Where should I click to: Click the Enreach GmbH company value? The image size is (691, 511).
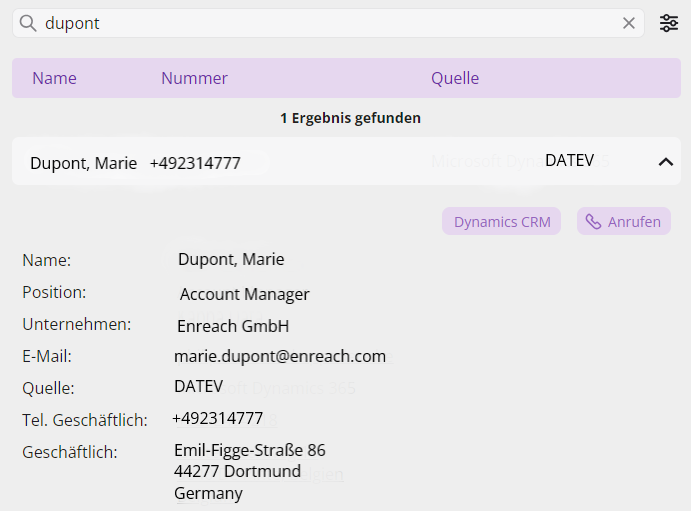point(233,326)
